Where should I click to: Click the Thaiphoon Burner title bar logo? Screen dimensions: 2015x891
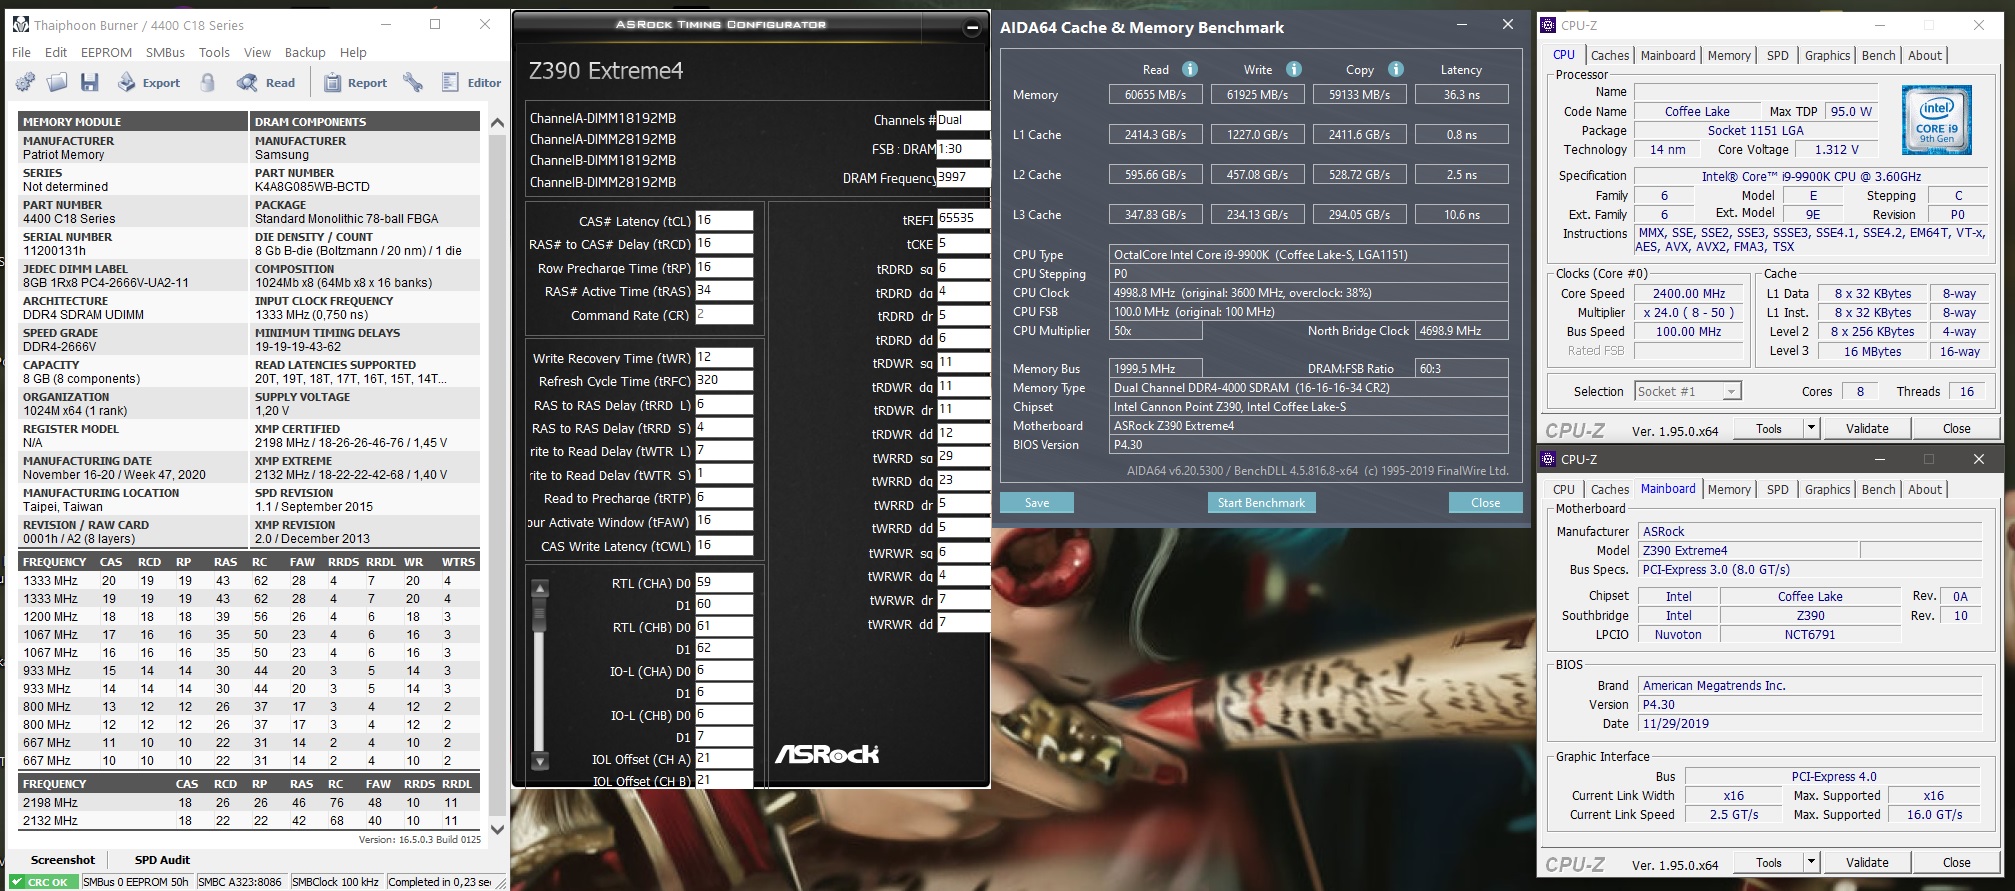tap(21, 25)
